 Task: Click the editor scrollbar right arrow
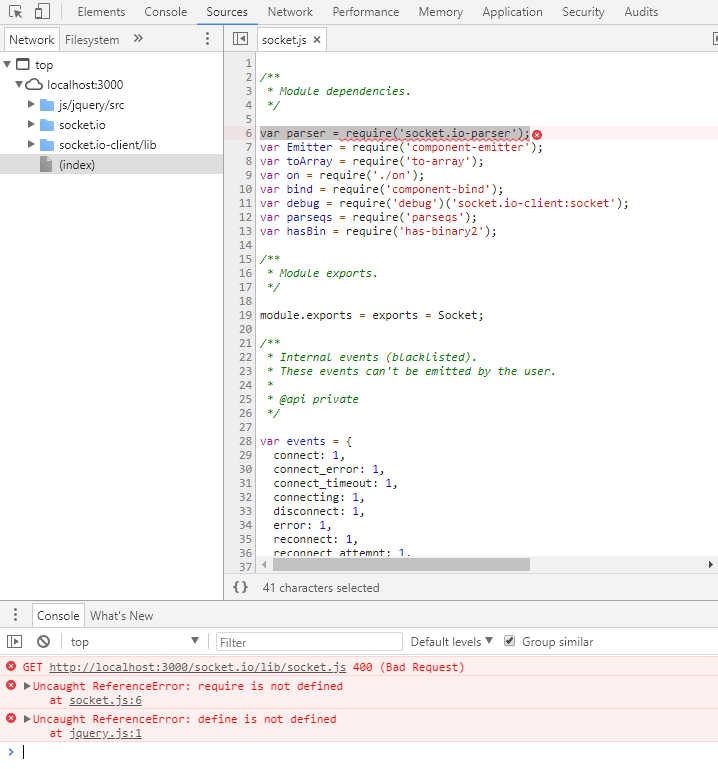click(711, 564)
